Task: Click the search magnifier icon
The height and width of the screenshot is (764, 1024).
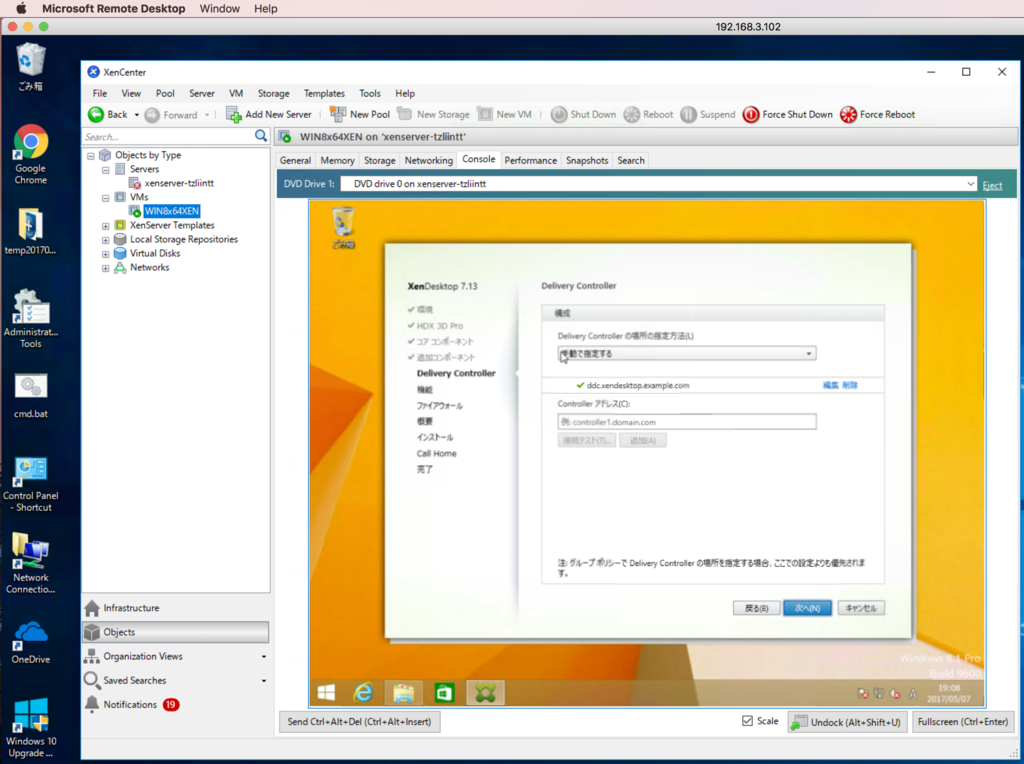Action: point(261,136)
